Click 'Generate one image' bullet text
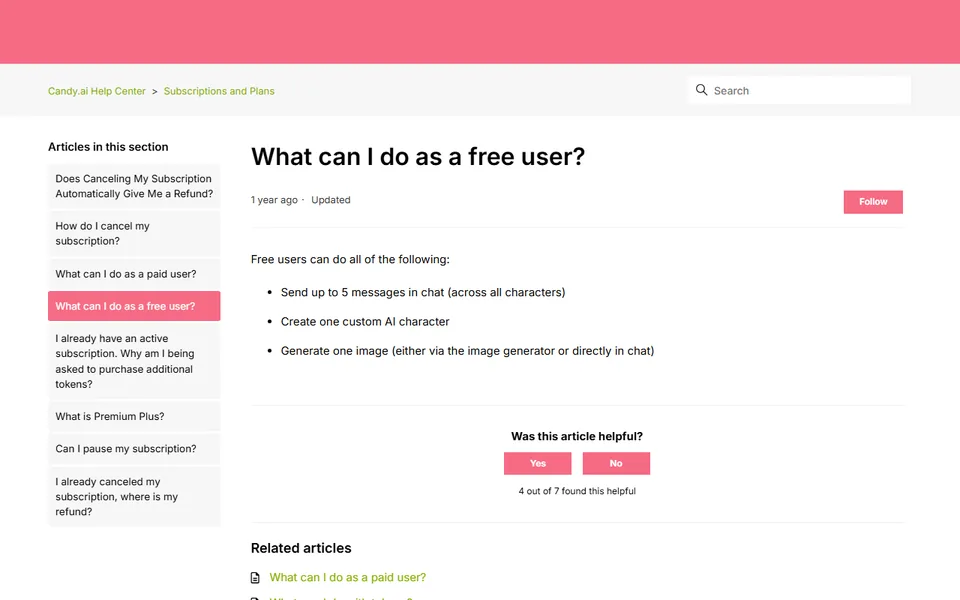This screenshot has width=960, height=600. pyautogui.click(x=467, y=351)
